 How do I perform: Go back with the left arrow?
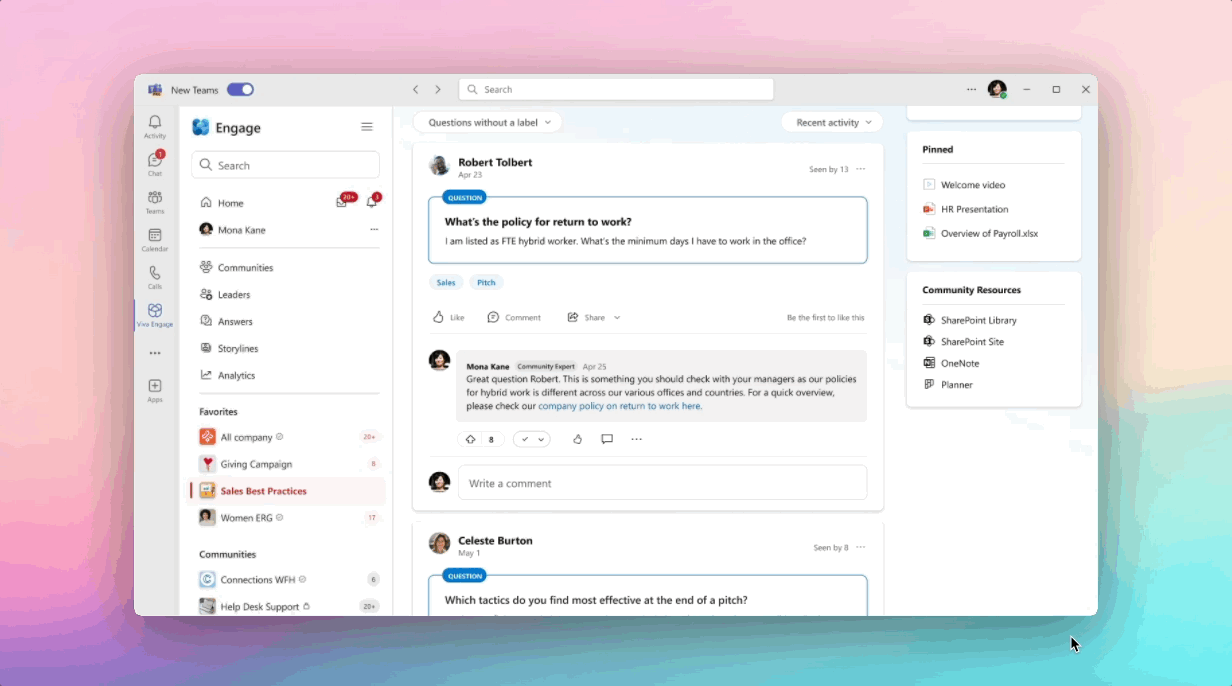416,90
